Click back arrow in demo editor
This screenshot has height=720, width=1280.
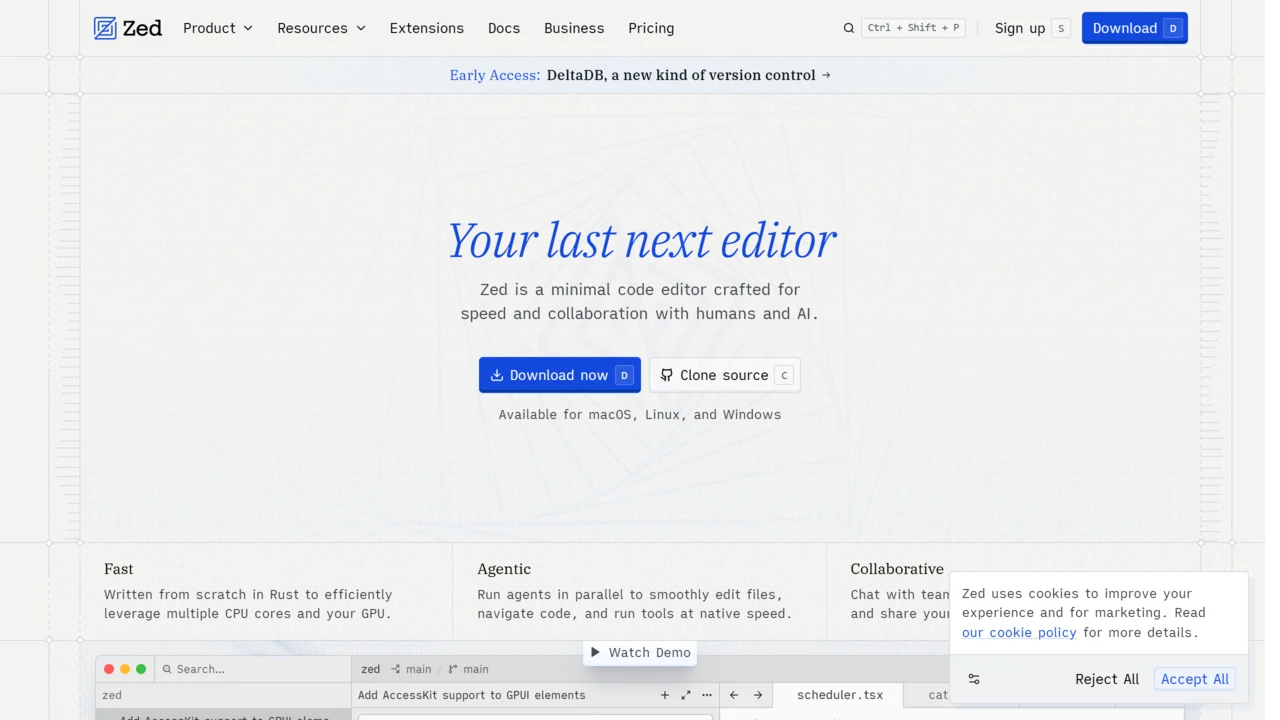tap(734, 695)
